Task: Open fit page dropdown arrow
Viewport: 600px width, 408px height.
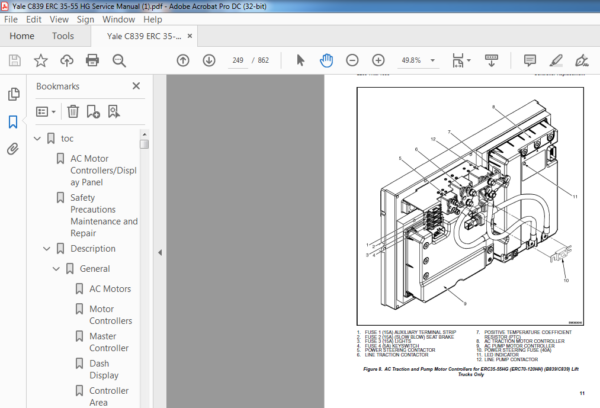Action: tap(469, 60)
